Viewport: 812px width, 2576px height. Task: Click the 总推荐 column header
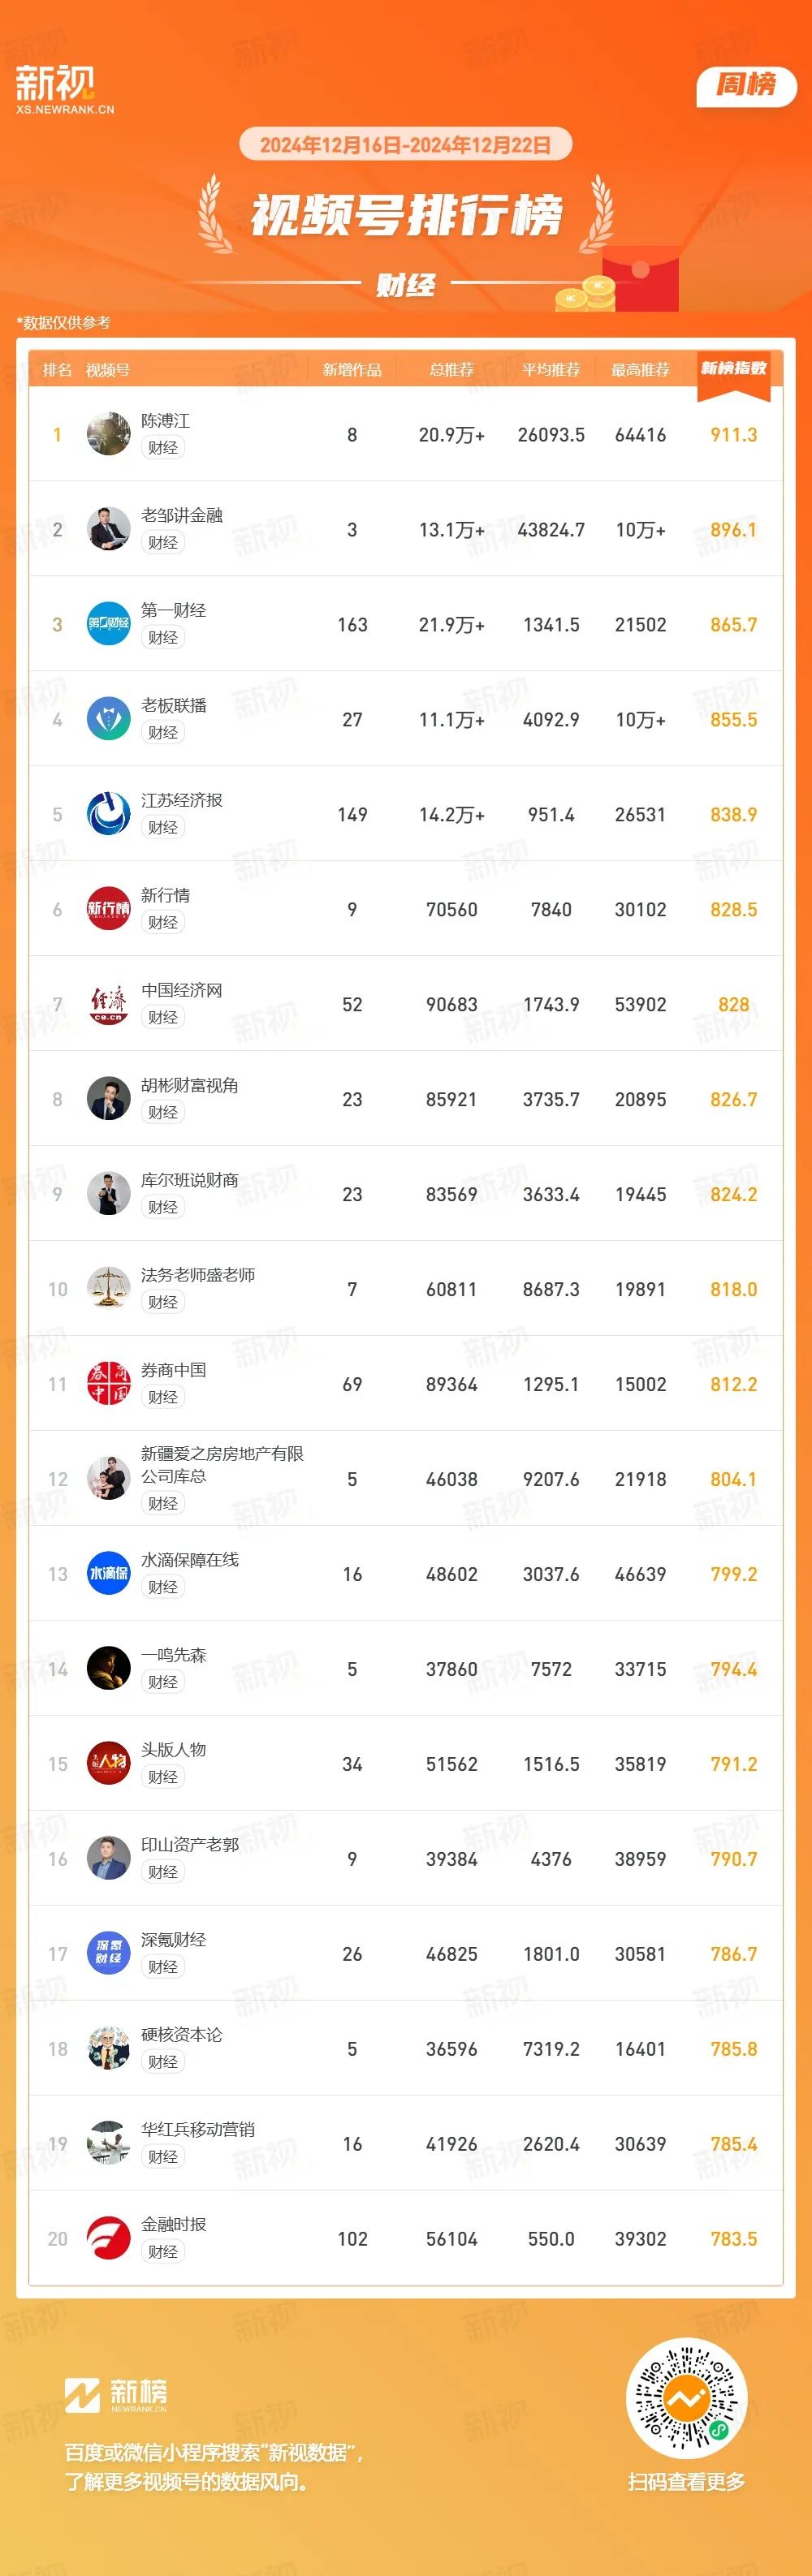click(x=451, y=370)
